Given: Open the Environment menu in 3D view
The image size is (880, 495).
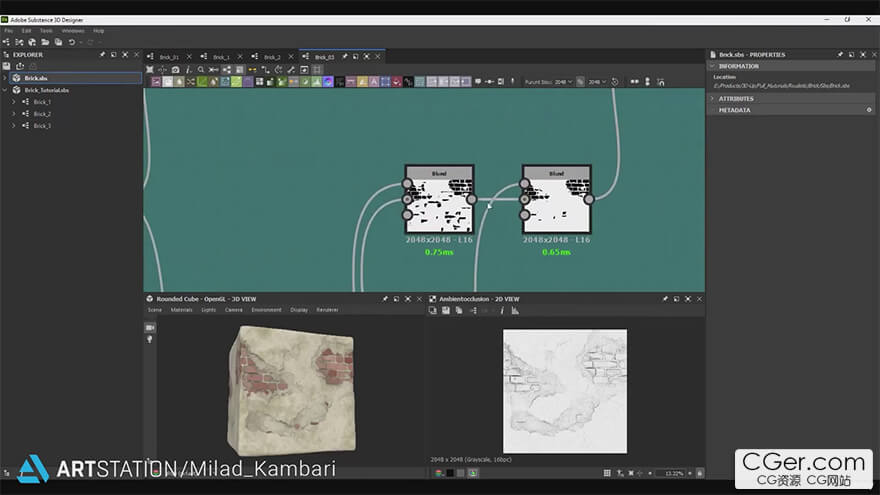Looking at the screenshot, I should coord(267,310).
